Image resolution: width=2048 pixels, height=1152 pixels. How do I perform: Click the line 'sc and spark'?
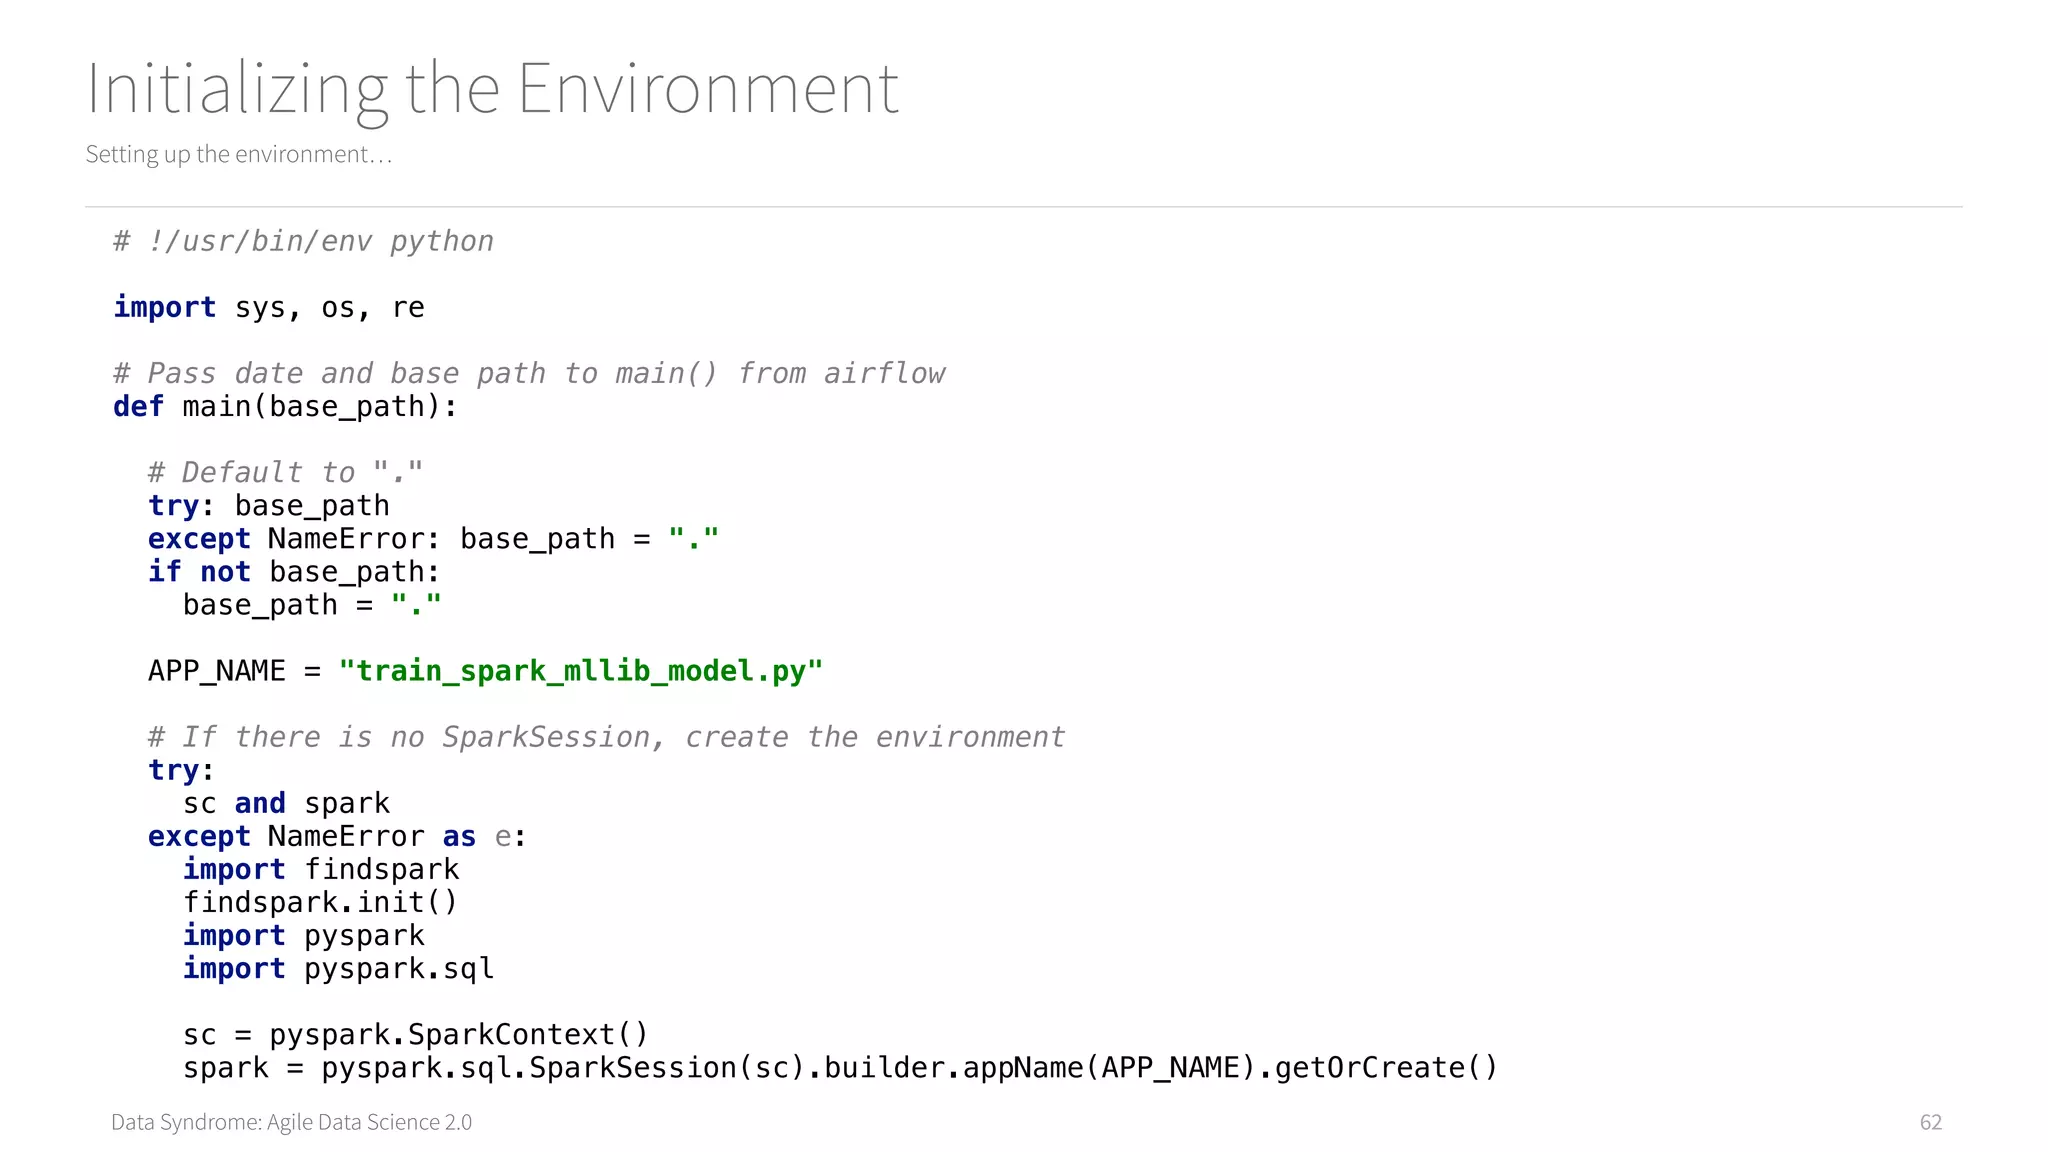tap(286, 803)
